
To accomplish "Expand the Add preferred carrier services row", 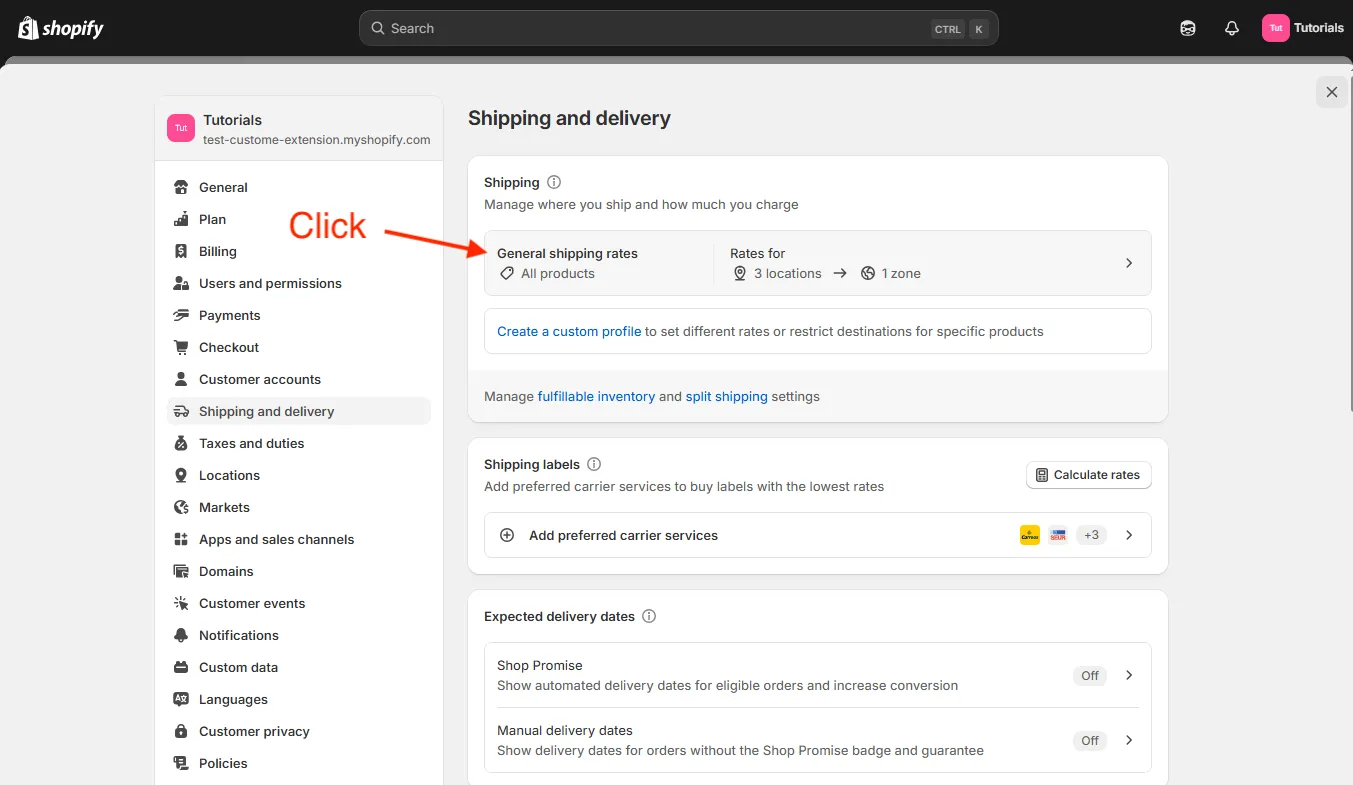I will point(1129,535).
